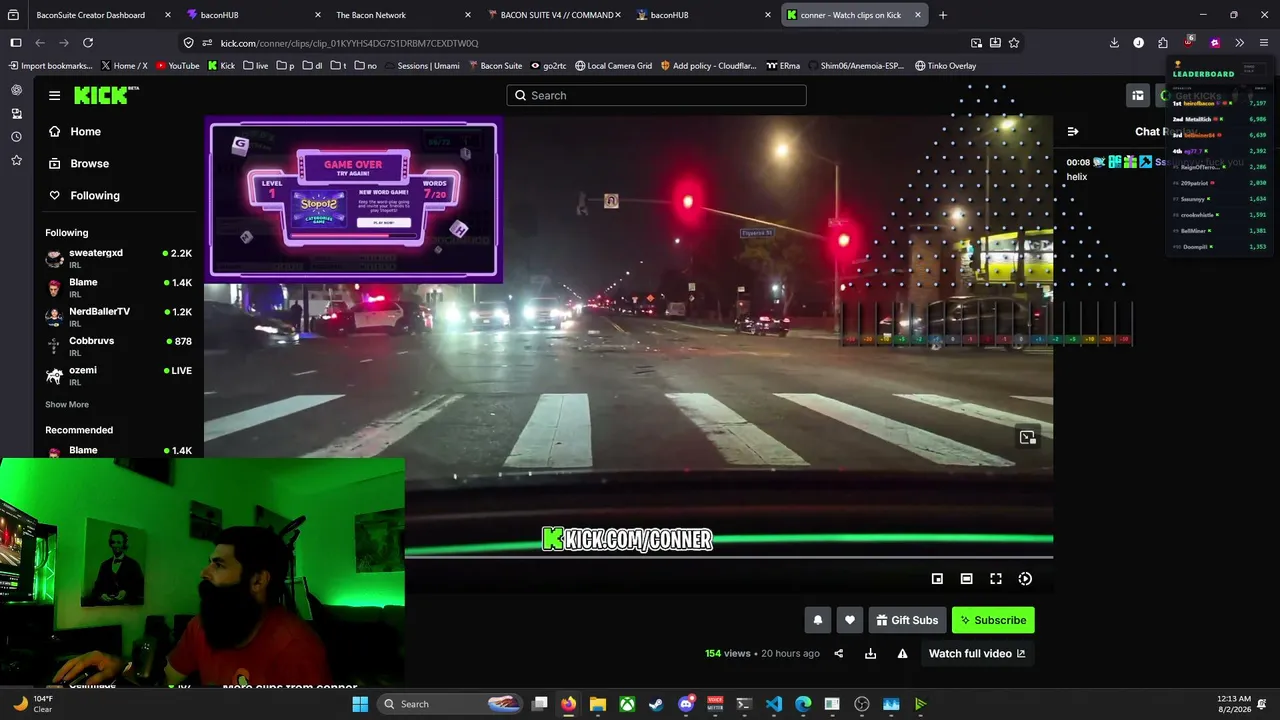Open the Home / X bookmark
Image resolution: width=1280 pixels, height=720 pixels.
point(123,66)
